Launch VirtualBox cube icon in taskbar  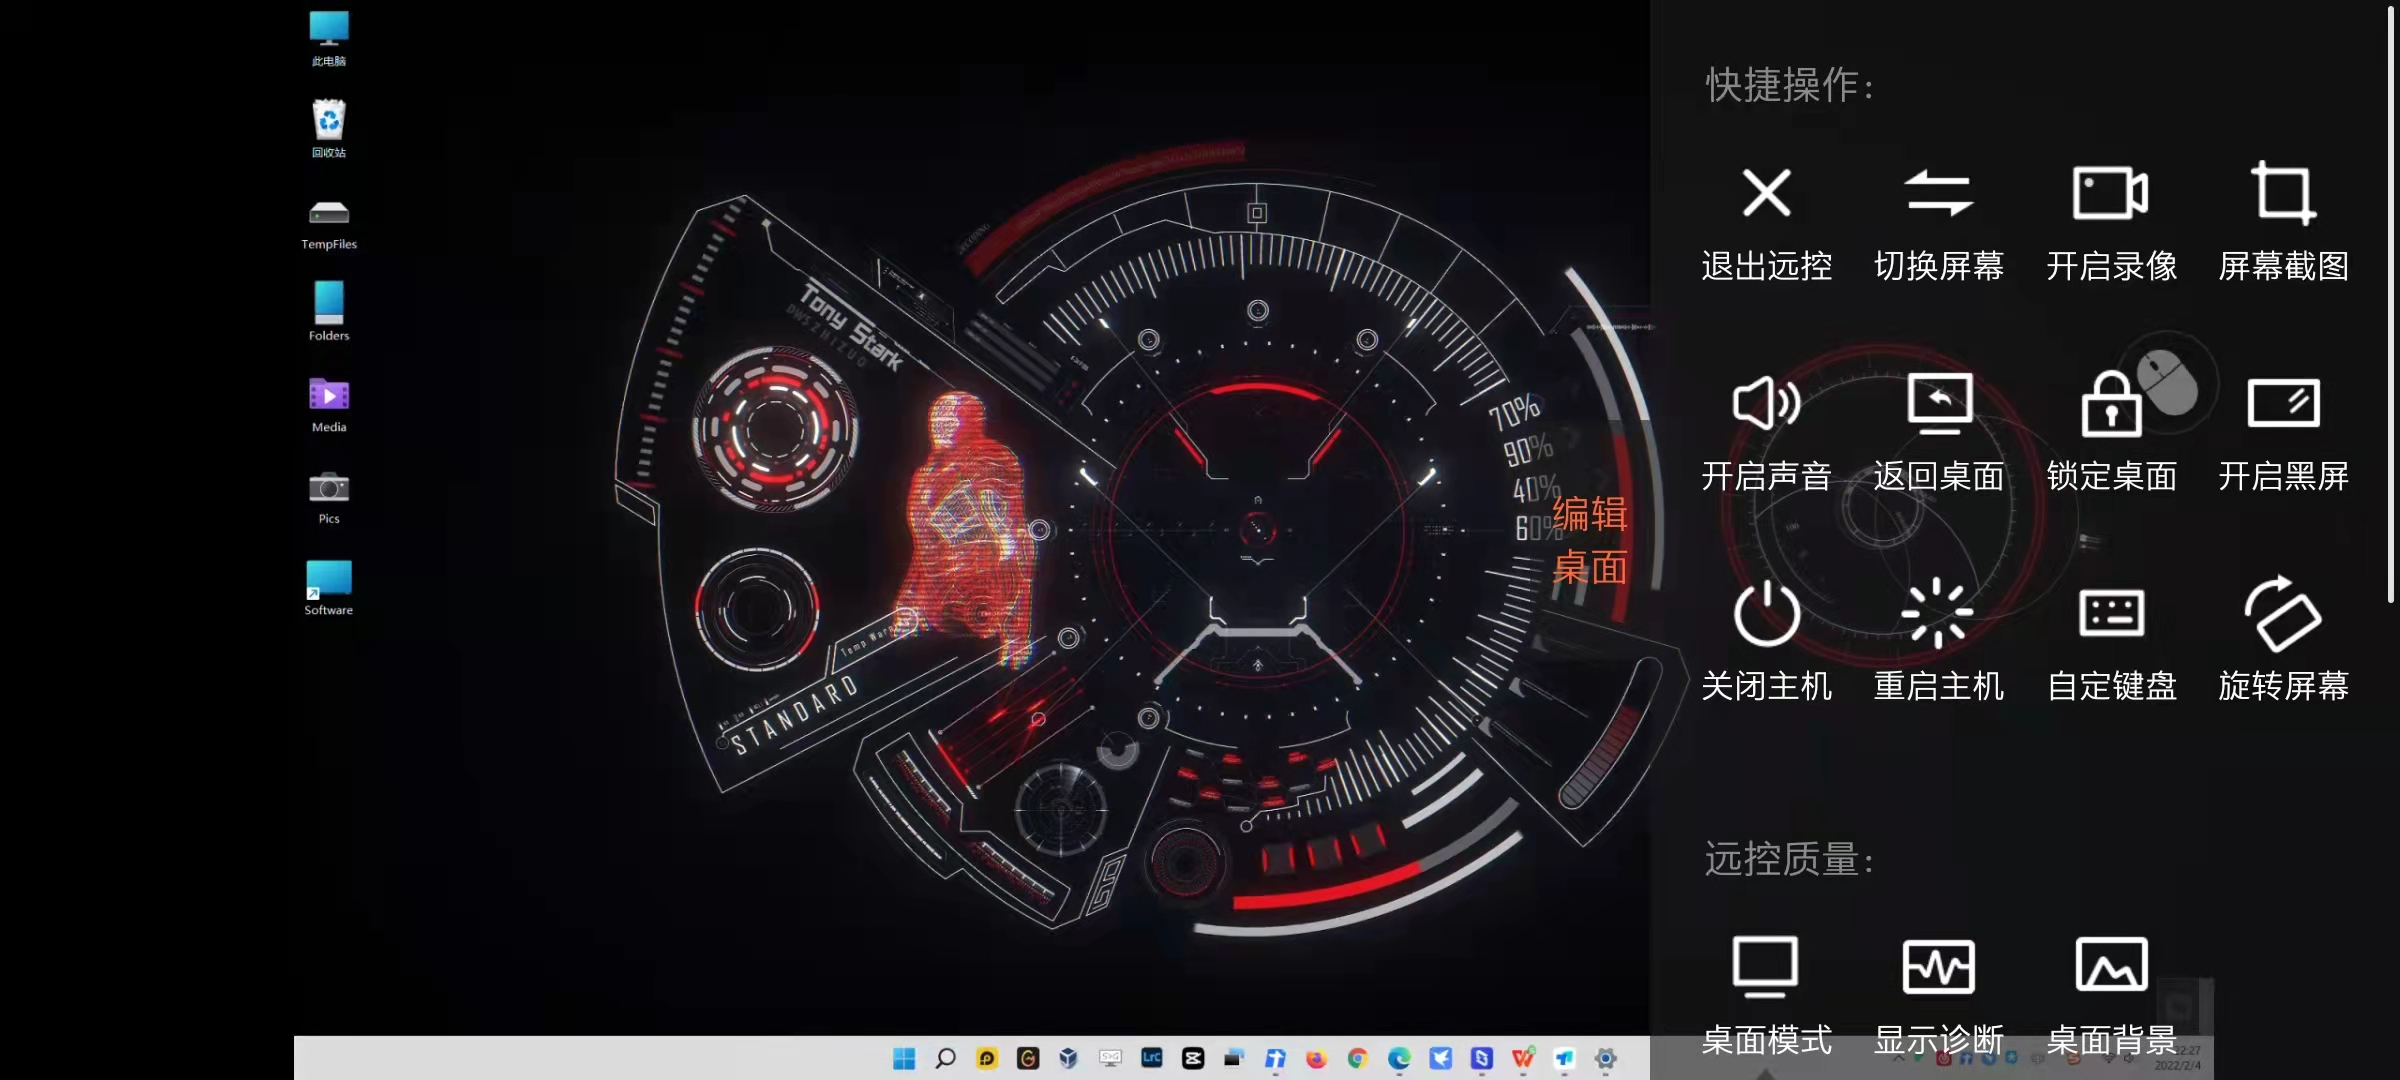[x=1069, y=1058]
